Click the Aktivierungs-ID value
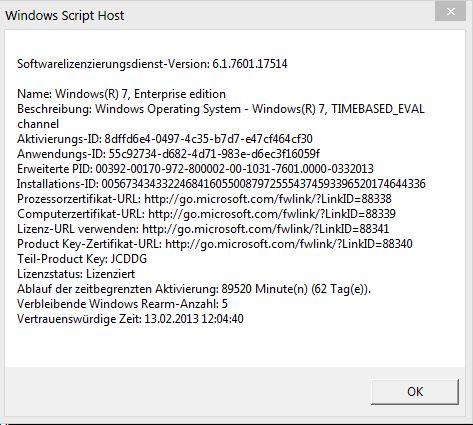Screen dimensions: 473x425 point(208,139)
